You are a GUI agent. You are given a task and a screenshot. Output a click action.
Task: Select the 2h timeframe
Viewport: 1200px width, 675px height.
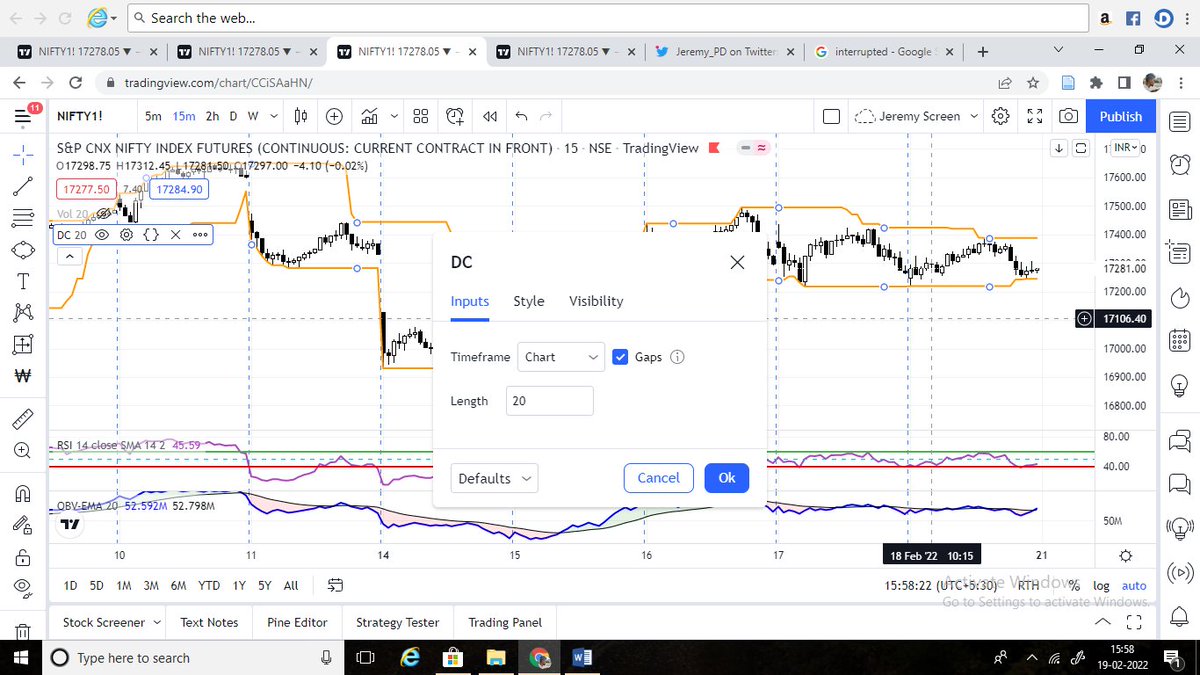click(x=212, y=116)
